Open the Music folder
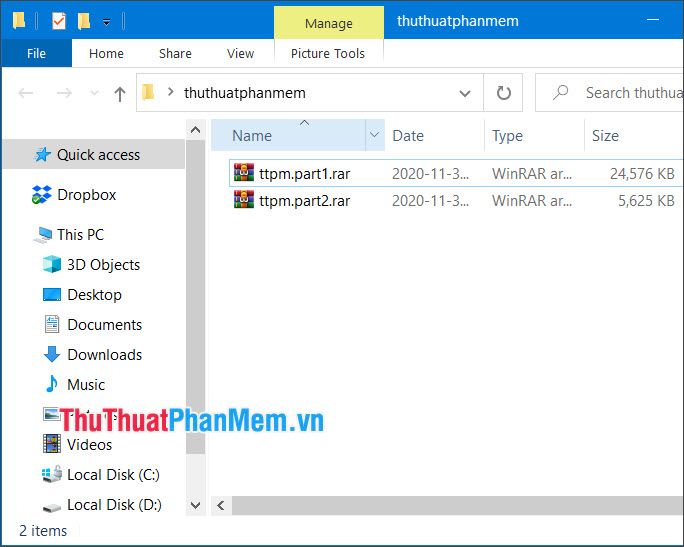This screenshot has width=684, height=547. 86,385
